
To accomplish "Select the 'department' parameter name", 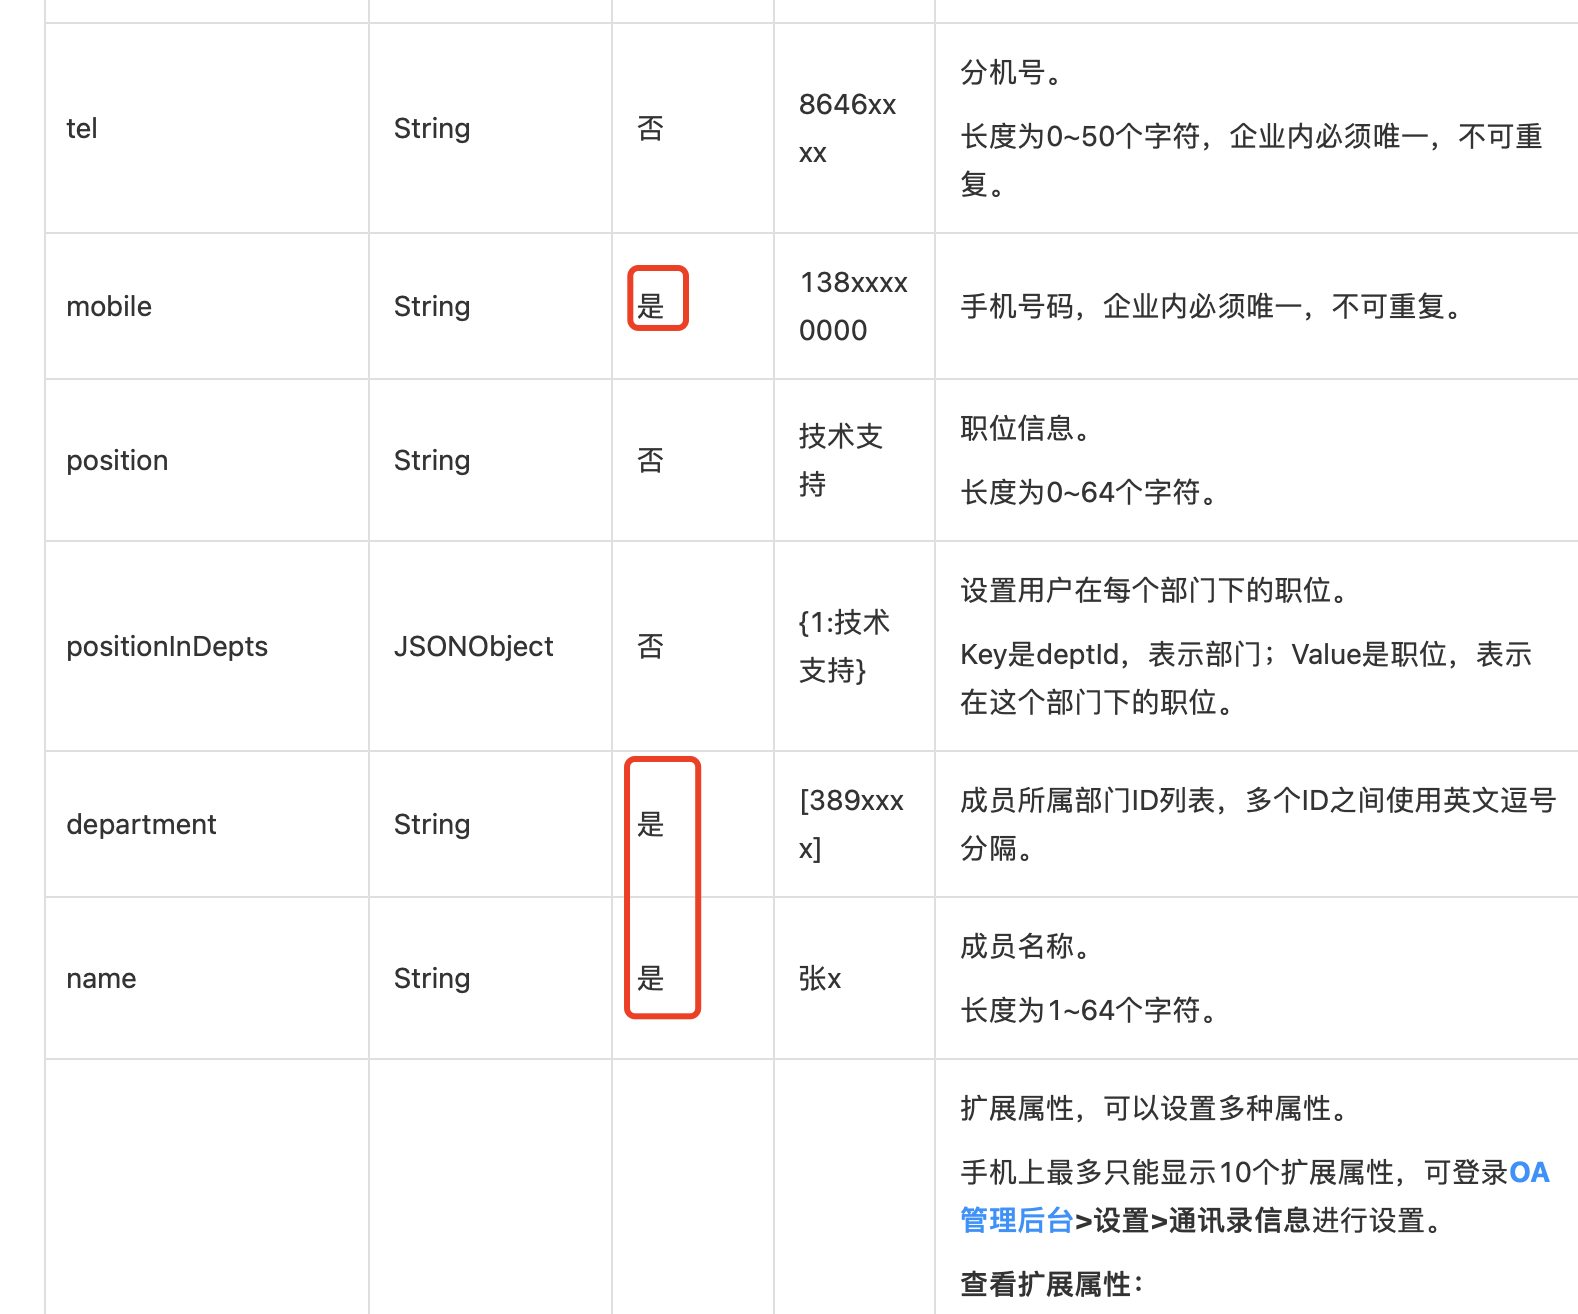I will click(141, 825).
